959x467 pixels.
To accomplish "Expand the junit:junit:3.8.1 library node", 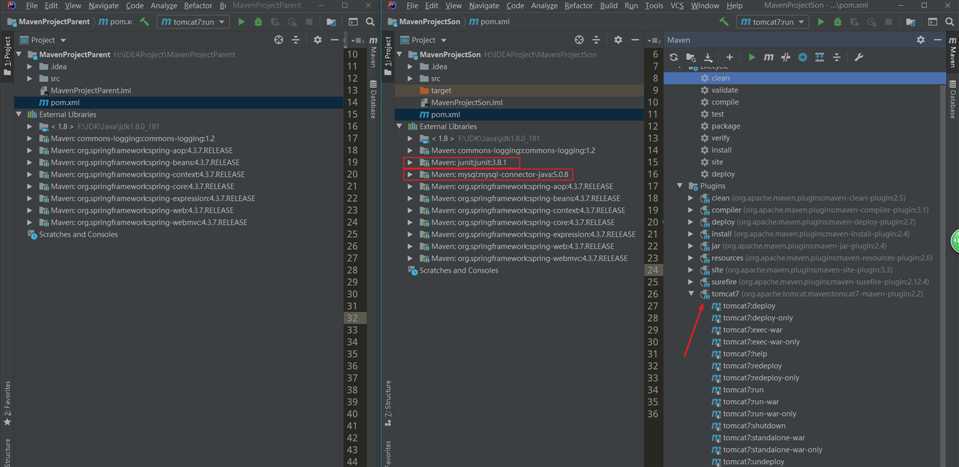I will click(410, 163).
